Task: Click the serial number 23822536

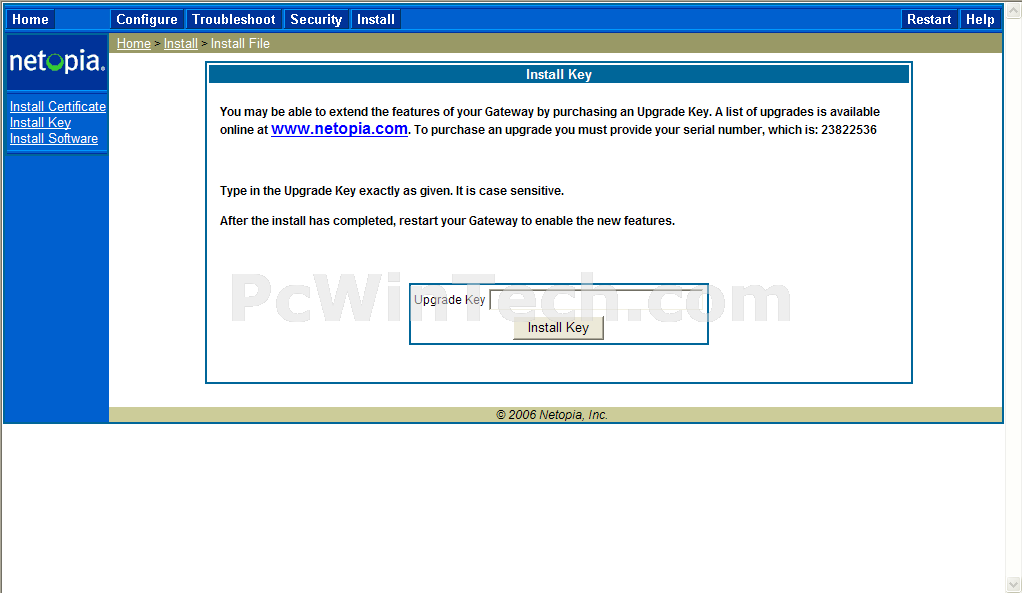Action: (x=849, y=130)
